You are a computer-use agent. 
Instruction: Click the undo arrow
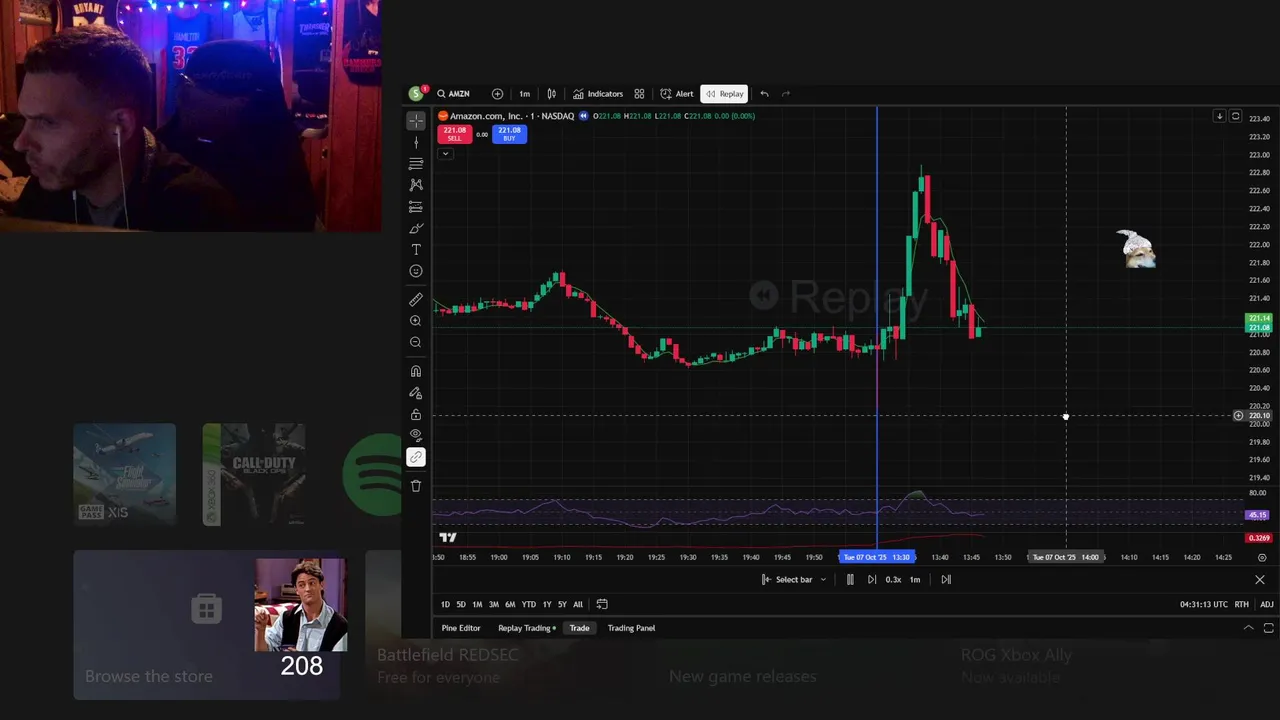[x=764, y=94]
